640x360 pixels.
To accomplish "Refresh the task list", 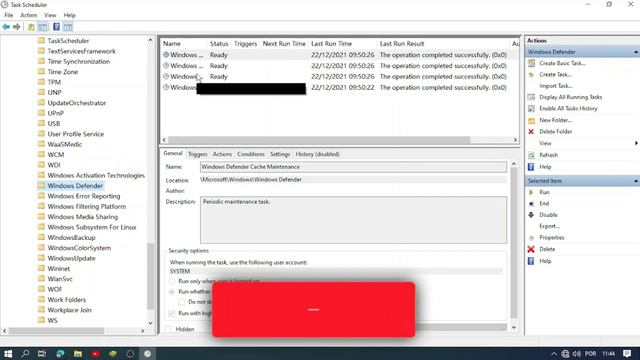I will [x=548, y=155].
